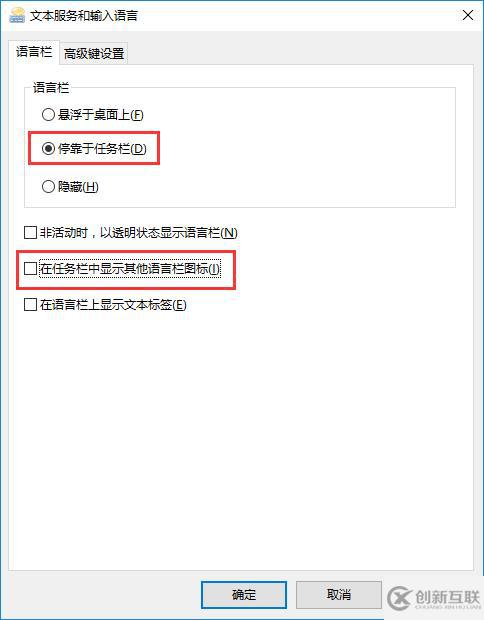Screen dimensions: 484x620
Task: Click the label text 在语言栏上显示文本标签(E)
Action: point(113,305)
